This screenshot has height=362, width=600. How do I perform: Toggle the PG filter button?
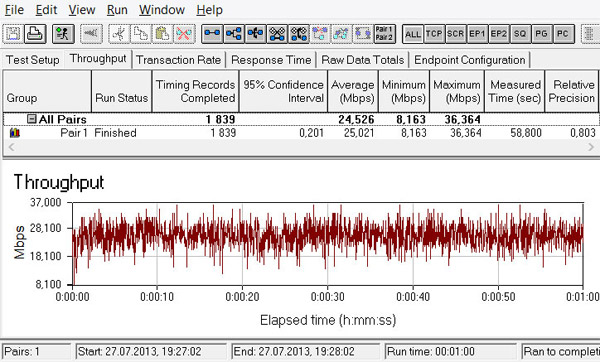[x=541, y=34]
